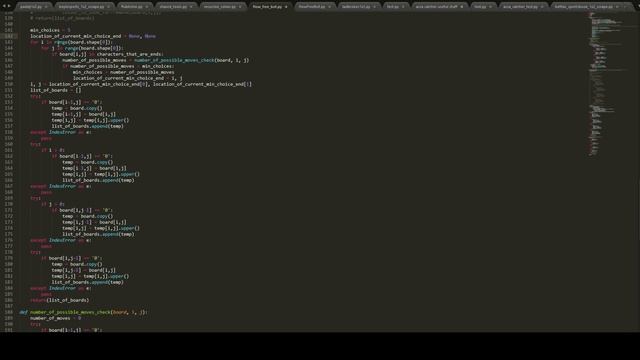This screenshot has height=360, width=640.
Task: Click the tab bar scroll-right arrow
Action: point(9,6)
